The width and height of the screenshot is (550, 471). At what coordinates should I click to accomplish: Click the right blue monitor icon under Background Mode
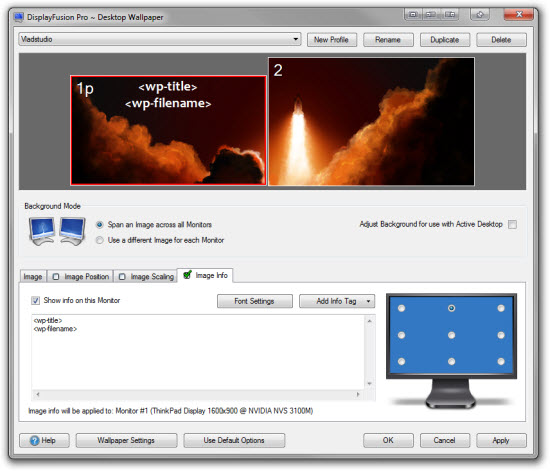72,231
